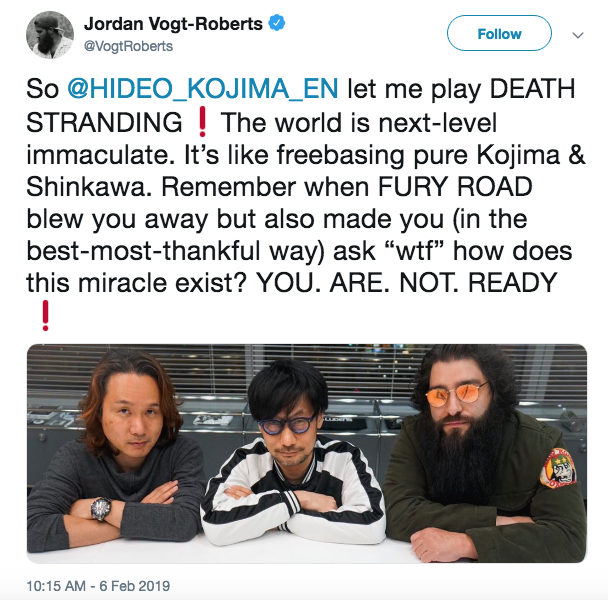The width and height of the screenshot is (608, 600).
Task: Click the wristwatch in the photo
Action: pyautogui.click(x=100, y=508)
